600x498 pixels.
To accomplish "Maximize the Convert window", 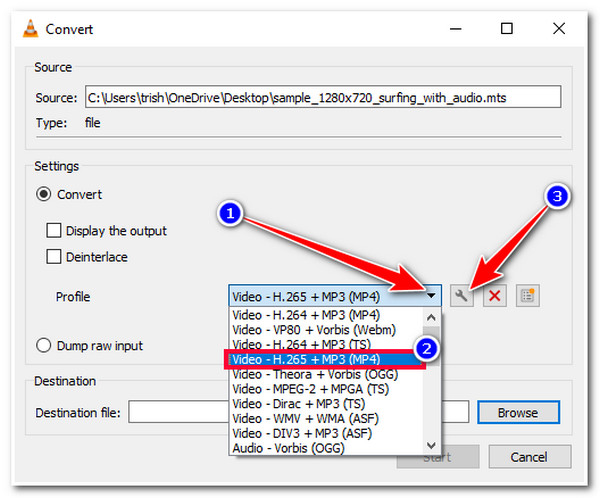I will (507, 29).
